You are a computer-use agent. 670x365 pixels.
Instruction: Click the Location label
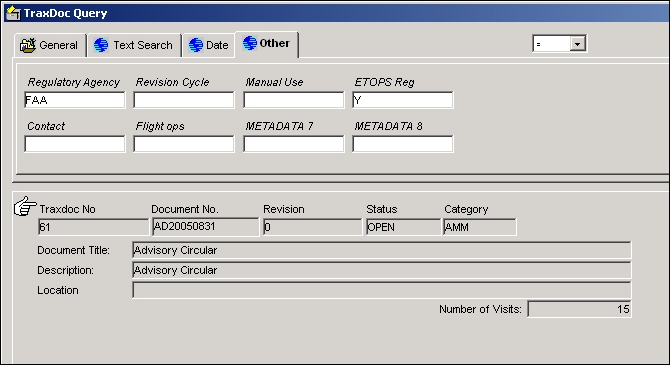(x=58, y=290)
